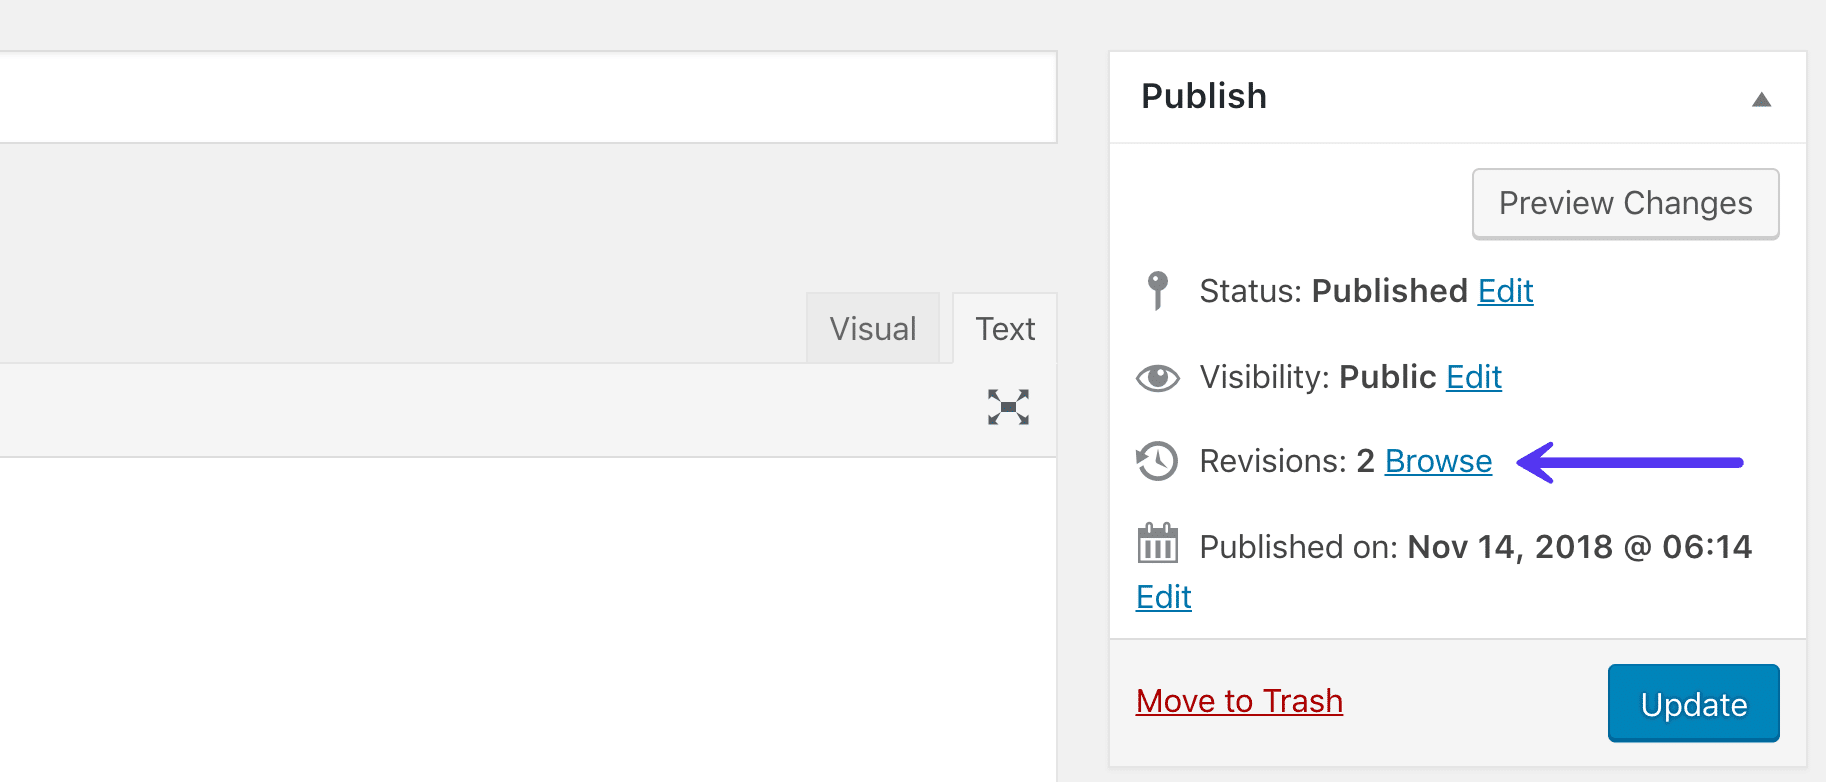1826x782 pixels.
Task: Edit the post Status
Action: pos(1505,291)
